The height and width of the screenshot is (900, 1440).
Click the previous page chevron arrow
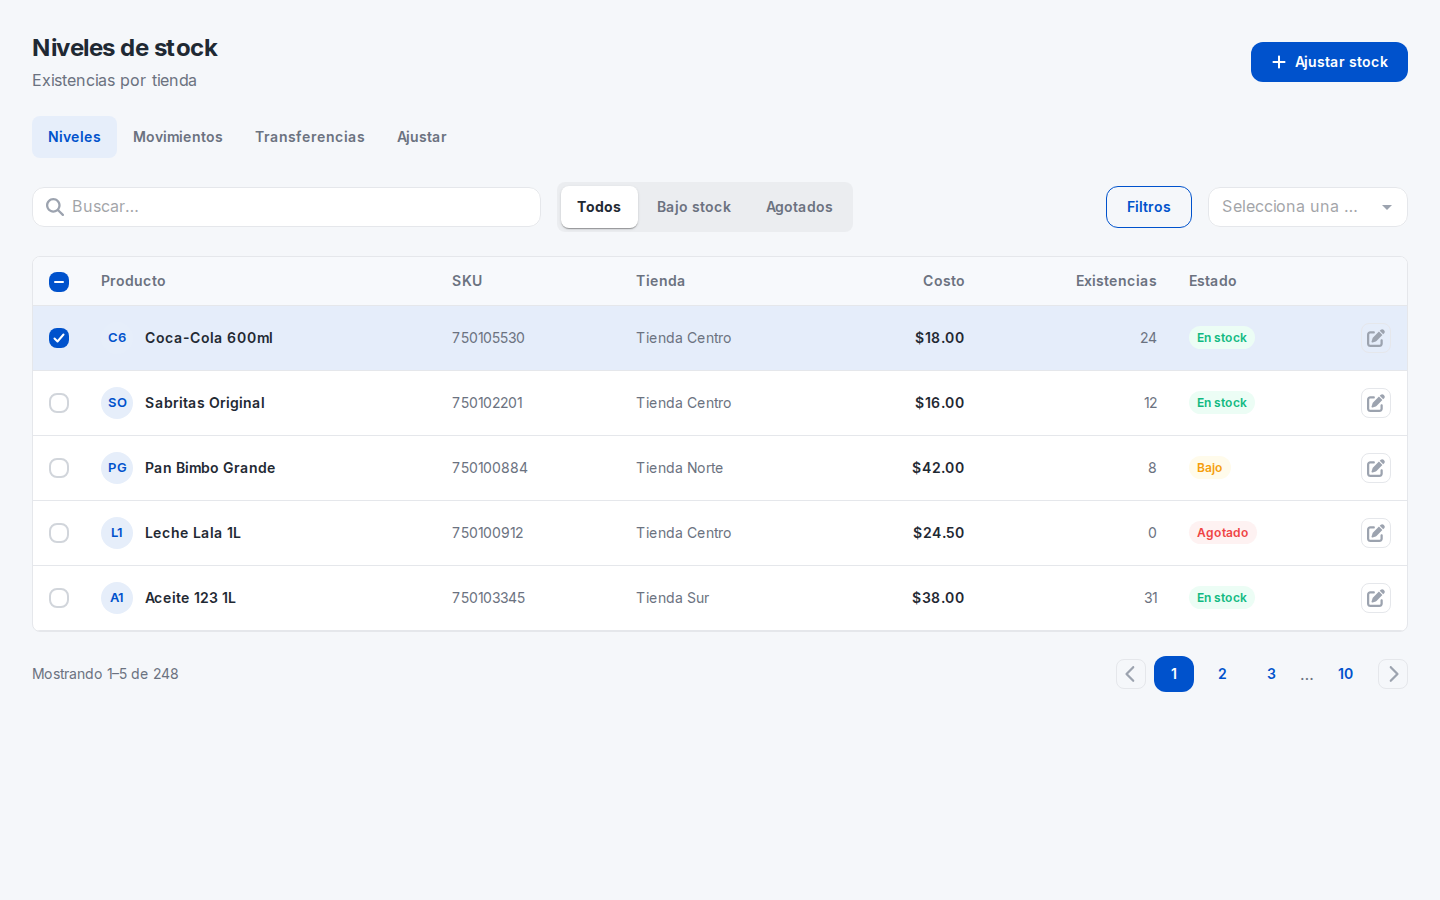pyautogui.click(x=1131, y=674)
